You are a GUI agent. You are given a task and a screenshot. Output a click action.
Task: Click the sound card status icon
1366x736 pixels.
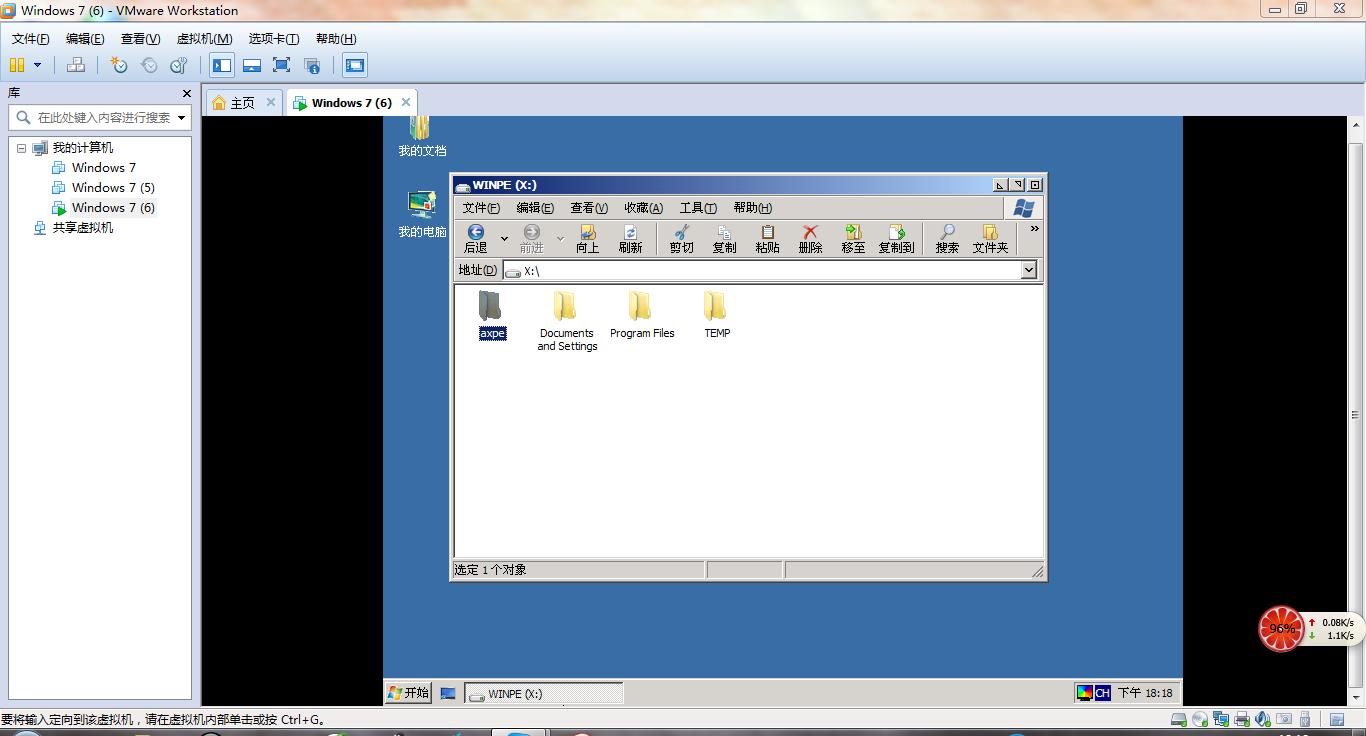coord(1262,719)
